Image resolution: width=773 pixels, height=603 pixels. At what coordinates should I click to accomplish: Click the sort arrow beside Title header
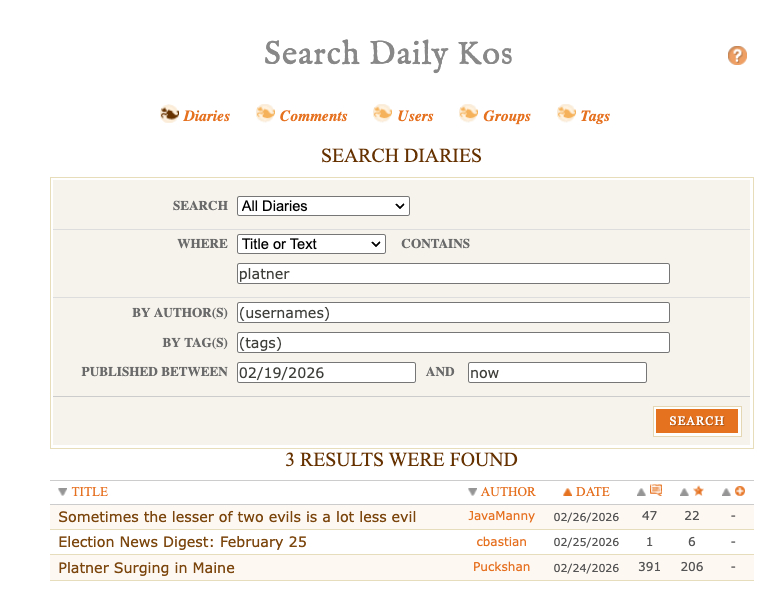click(63, 492)
